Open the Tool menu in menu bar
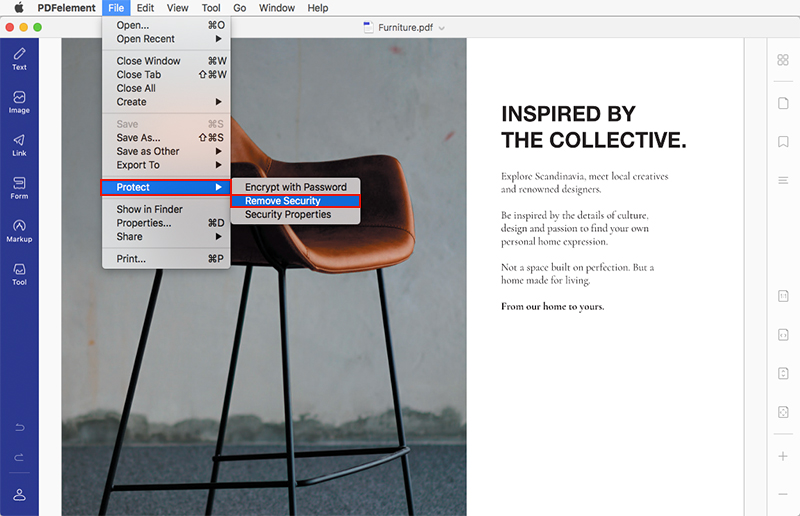 point(211,8)
